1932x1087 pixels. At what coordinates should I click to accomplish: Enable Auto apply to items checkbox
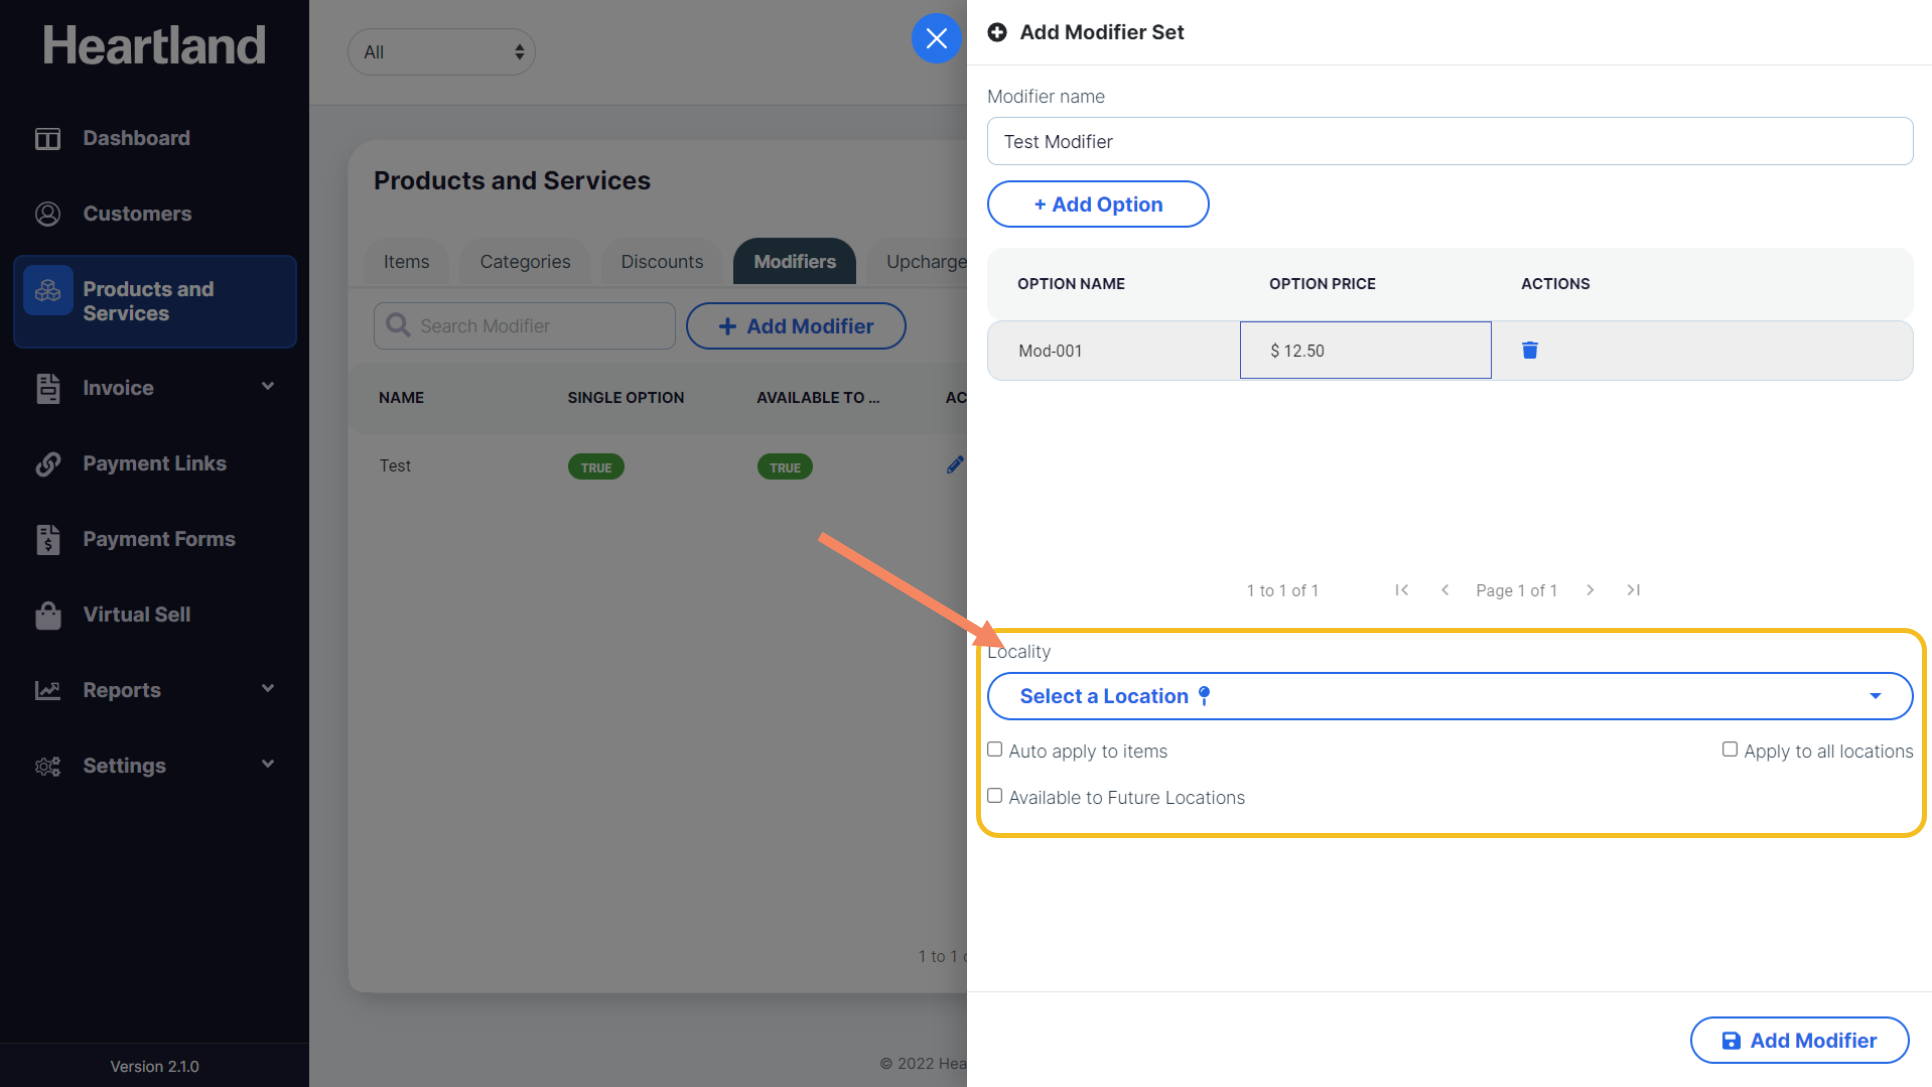995,750
